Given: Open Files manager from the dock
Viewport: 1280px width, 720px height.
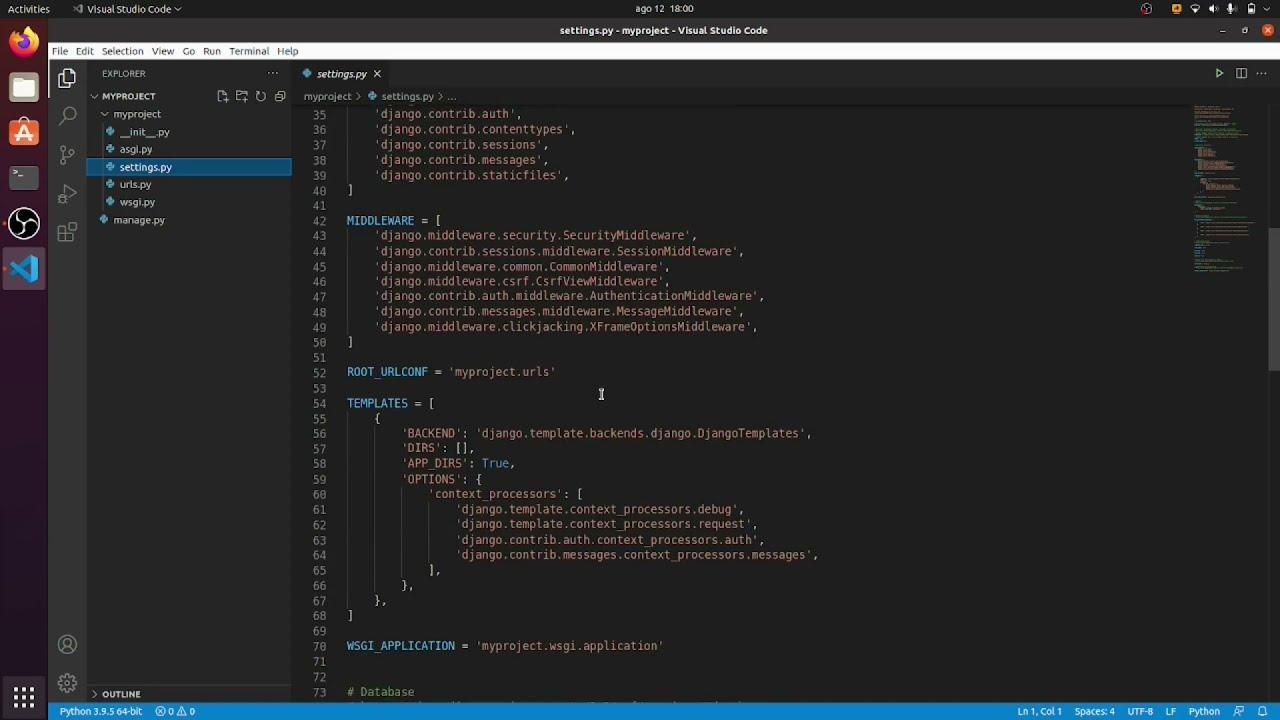Looking at the screenshot, I should (x=24, y=88).
